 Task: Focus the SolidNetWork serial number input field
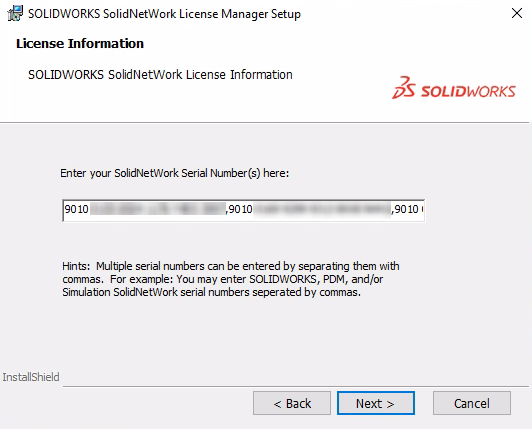coord(243,210)
